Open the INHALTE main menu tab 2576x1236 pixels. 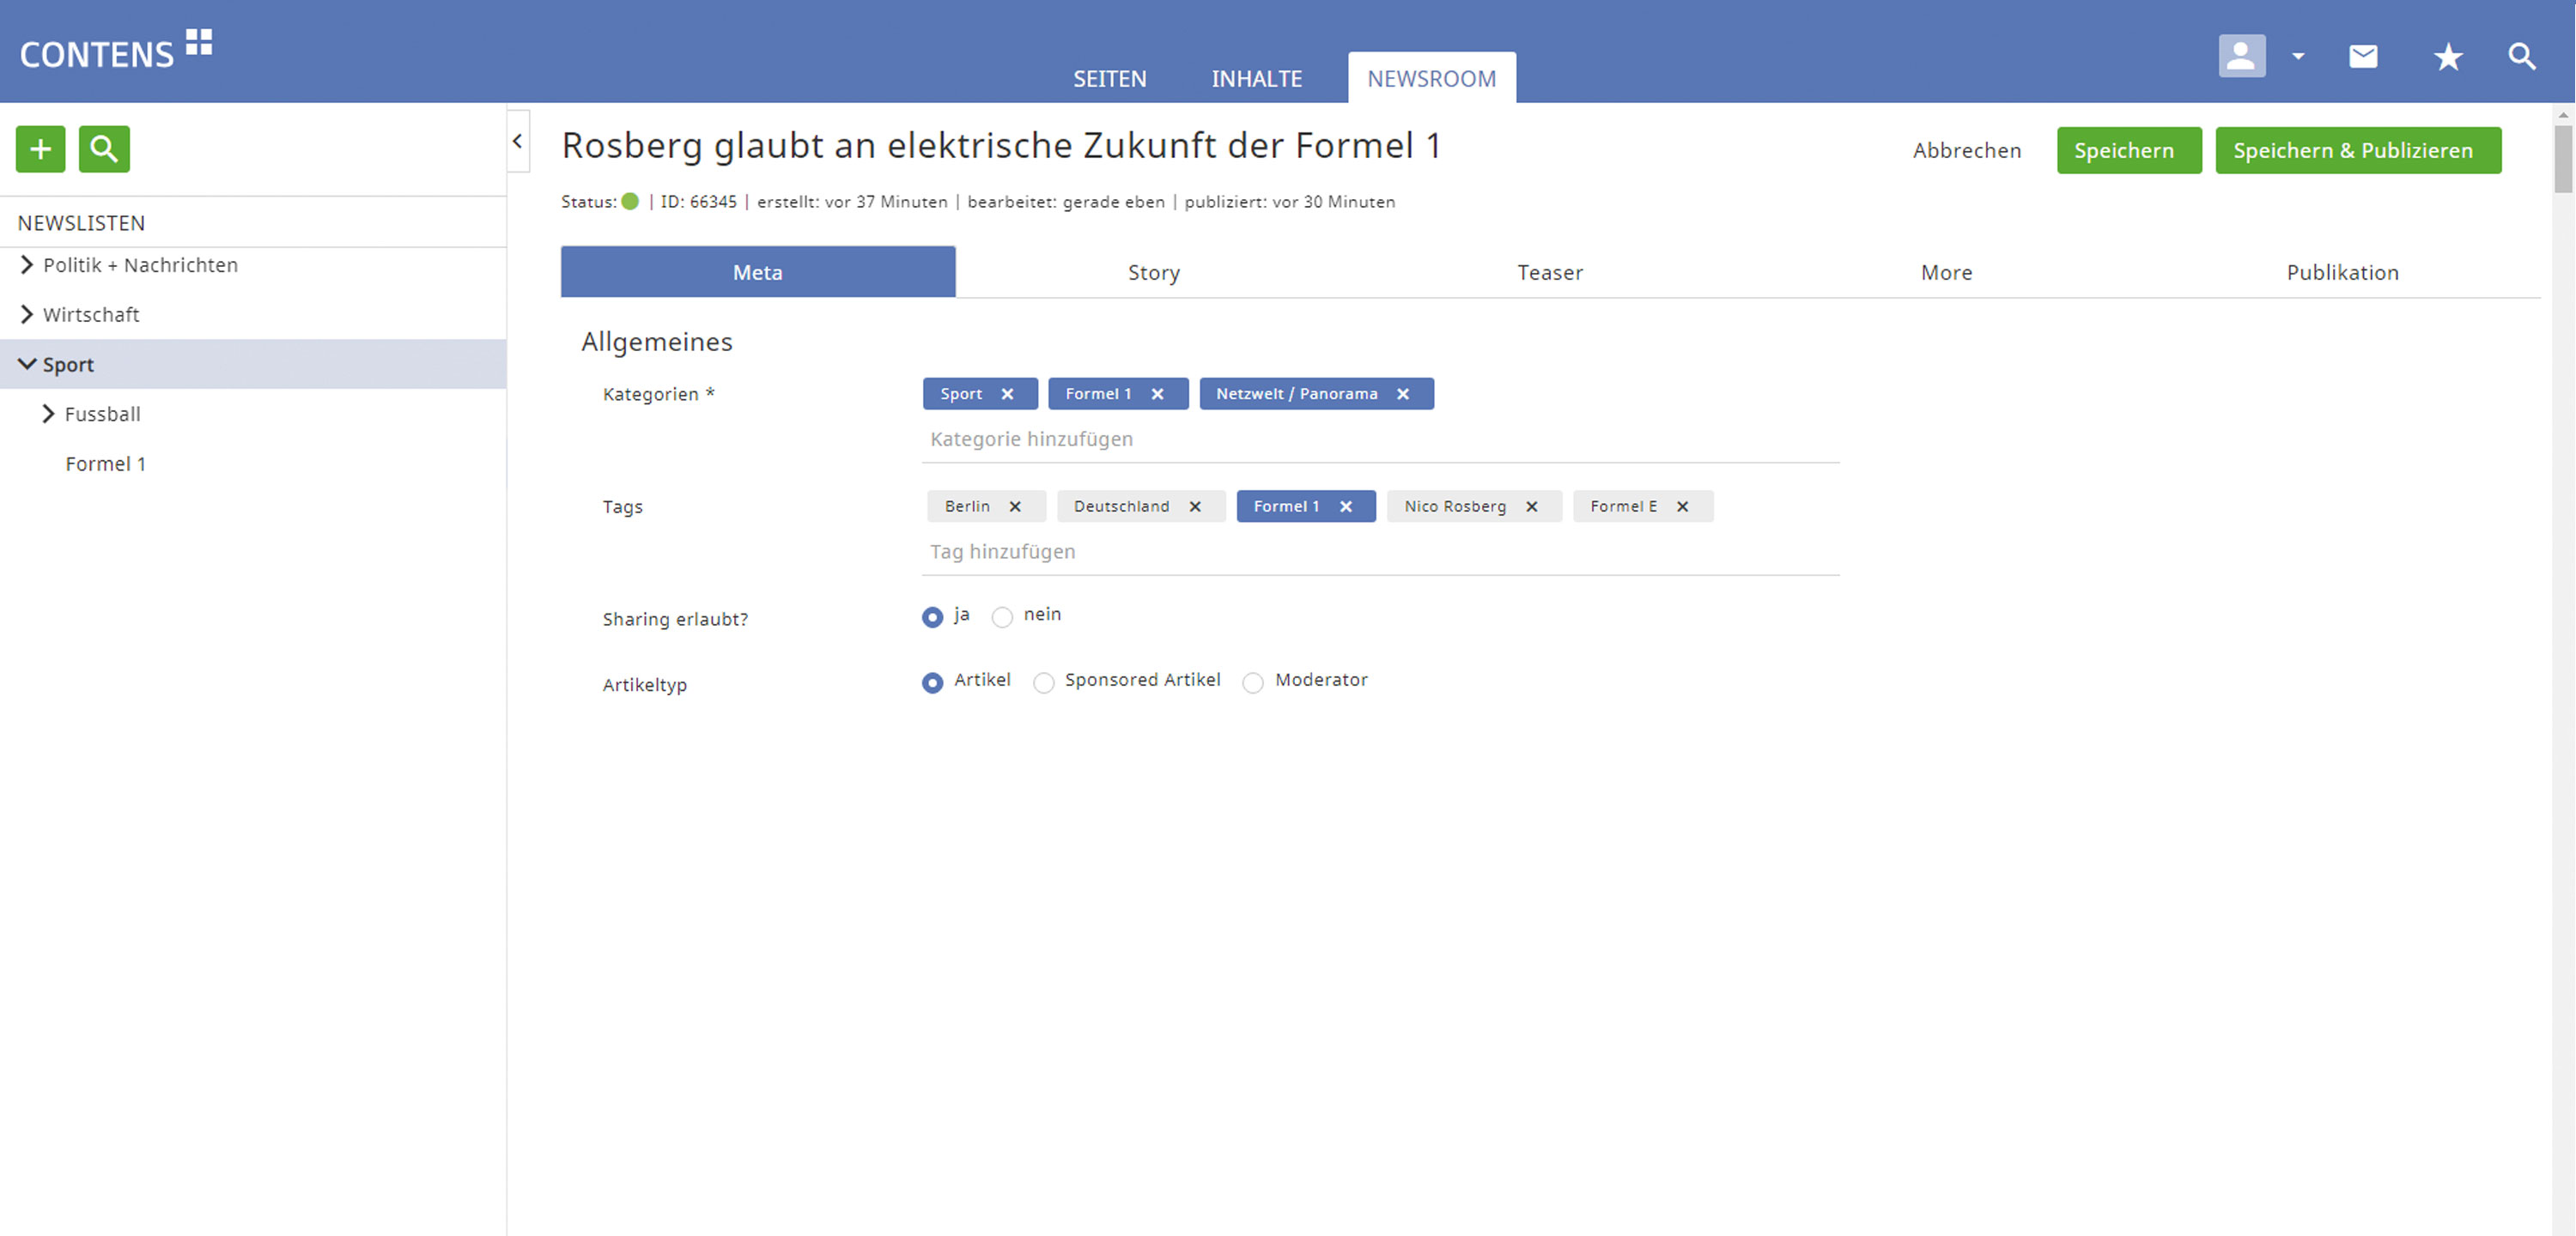pyautogui.click(x=1256, y=79)
